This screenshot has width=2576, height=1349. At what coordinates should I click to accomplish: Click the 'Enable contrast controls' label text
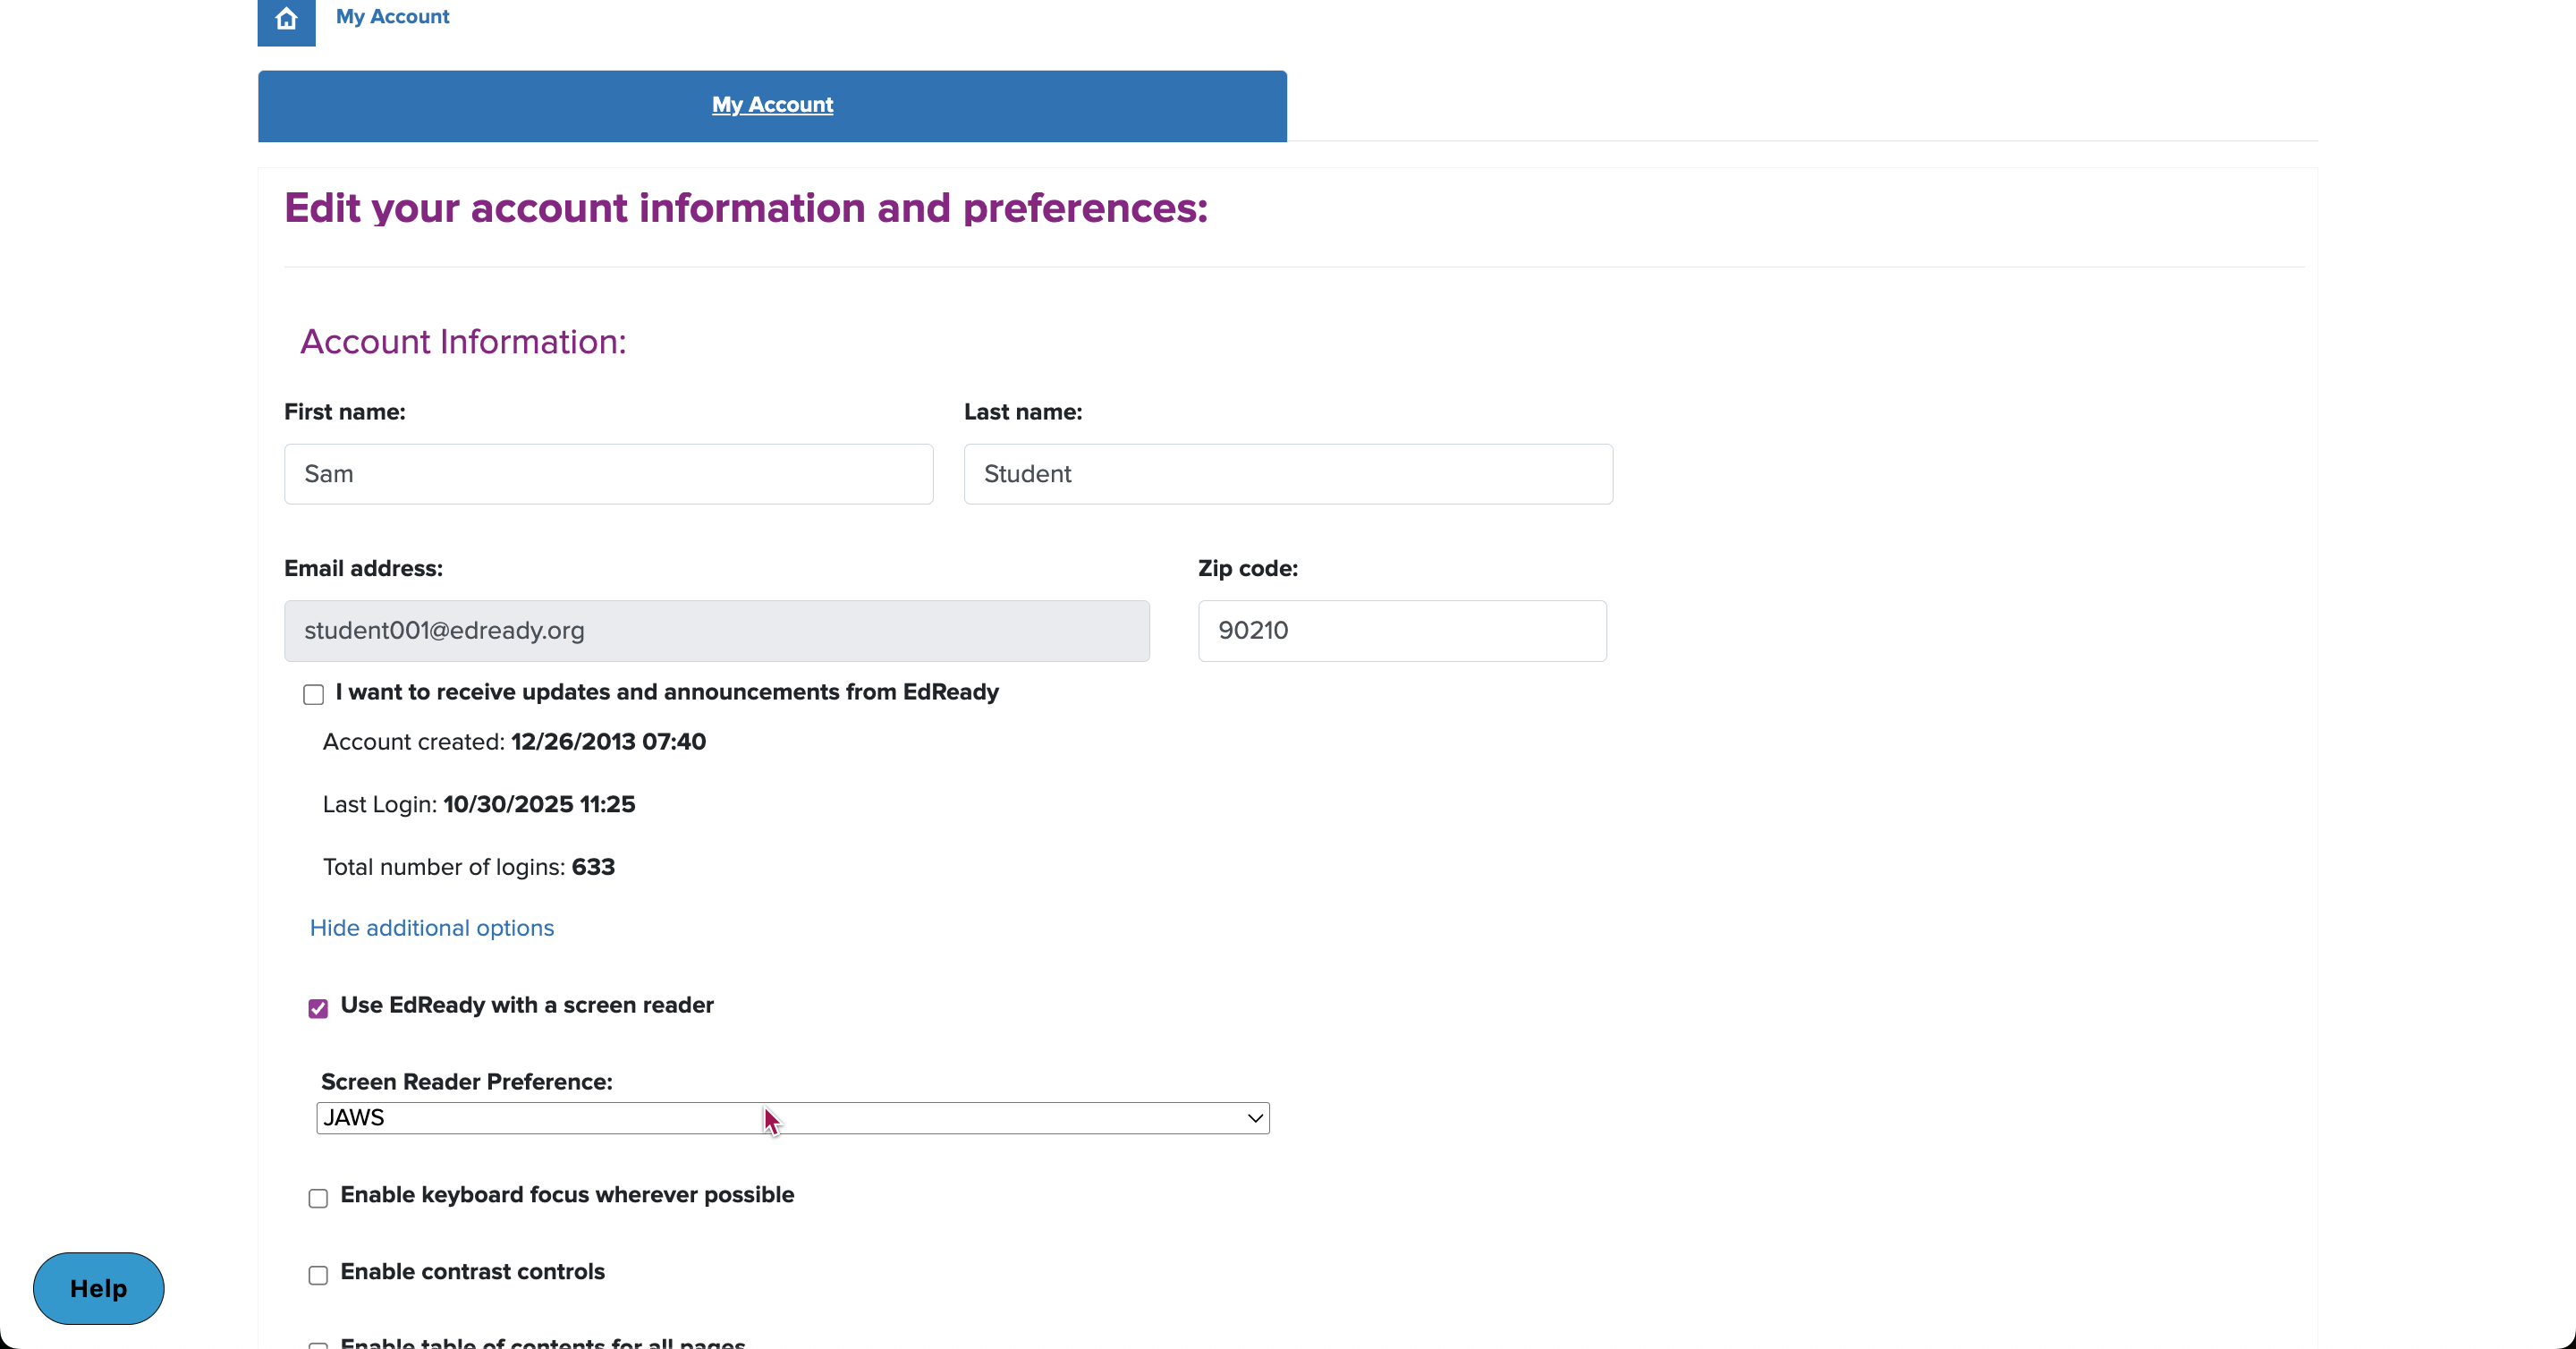click(x=472, y=1272)
